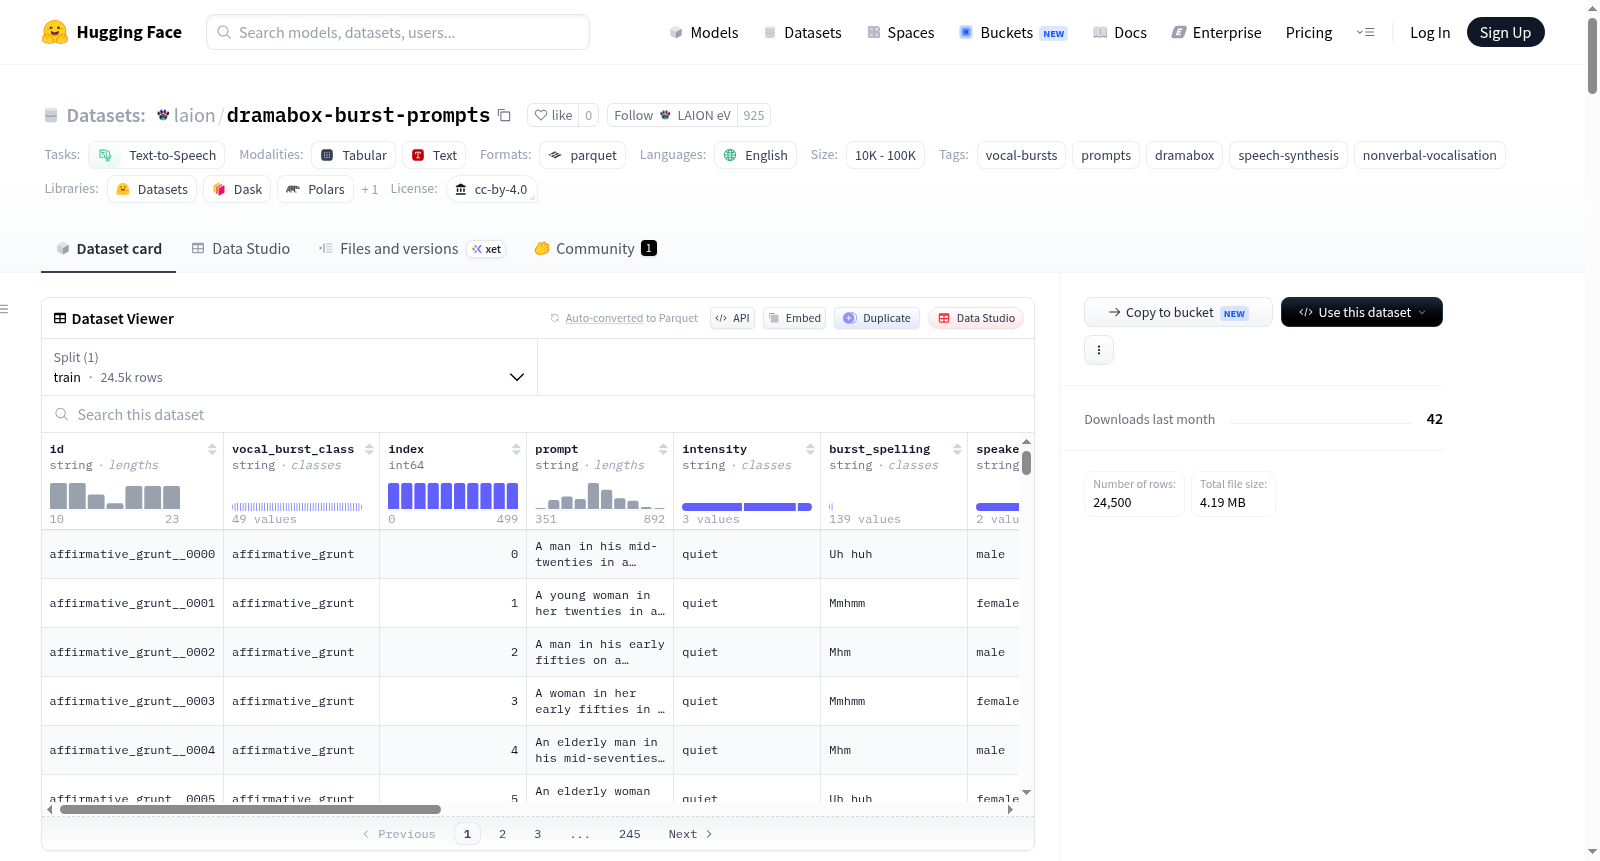Image resolution: width=1600 pixels, height=861 pixels.
Task: Copy dataset name with the copy icon
Action: point(504,115)
